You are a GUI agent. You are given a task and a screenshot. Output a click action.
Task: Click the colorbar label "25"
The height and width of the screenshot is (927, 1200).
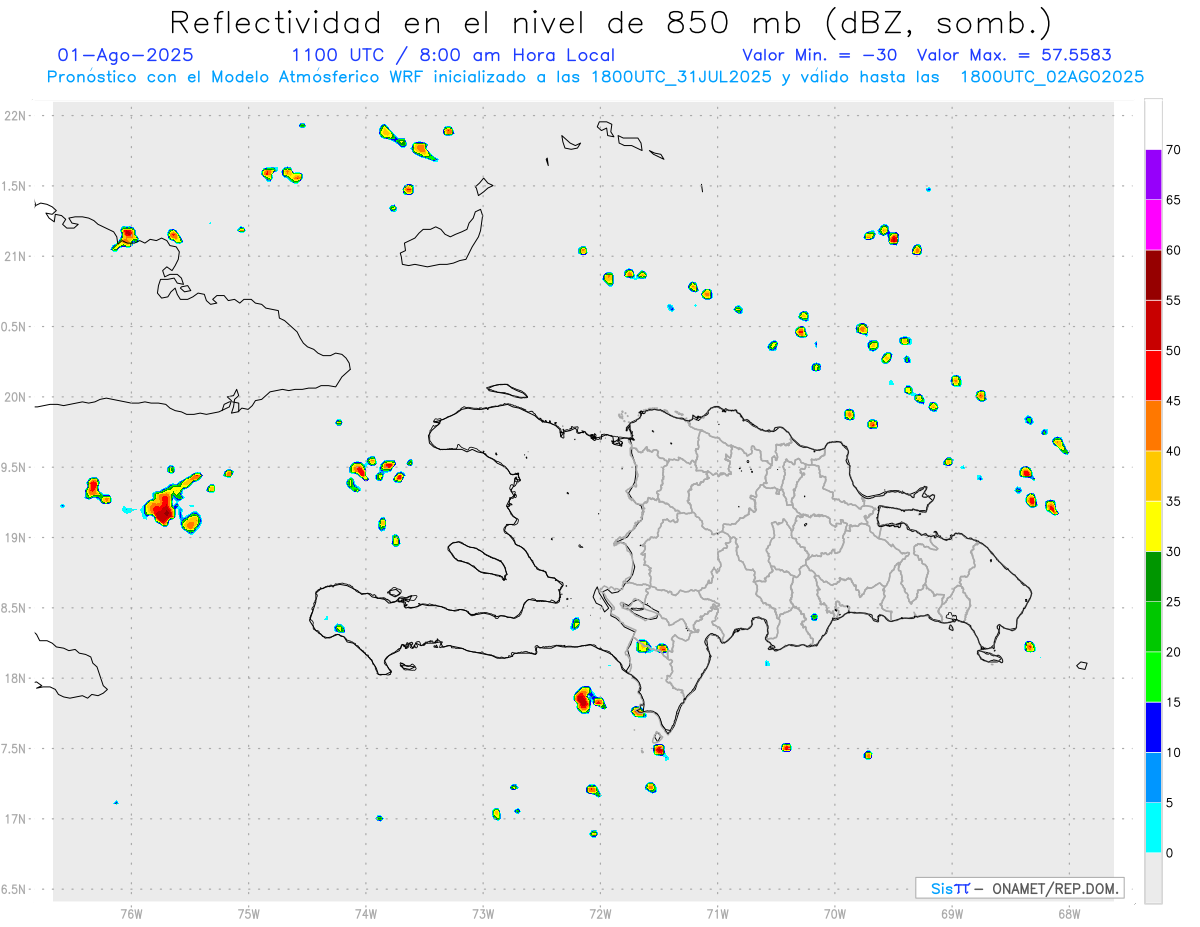pos(1174,602)
